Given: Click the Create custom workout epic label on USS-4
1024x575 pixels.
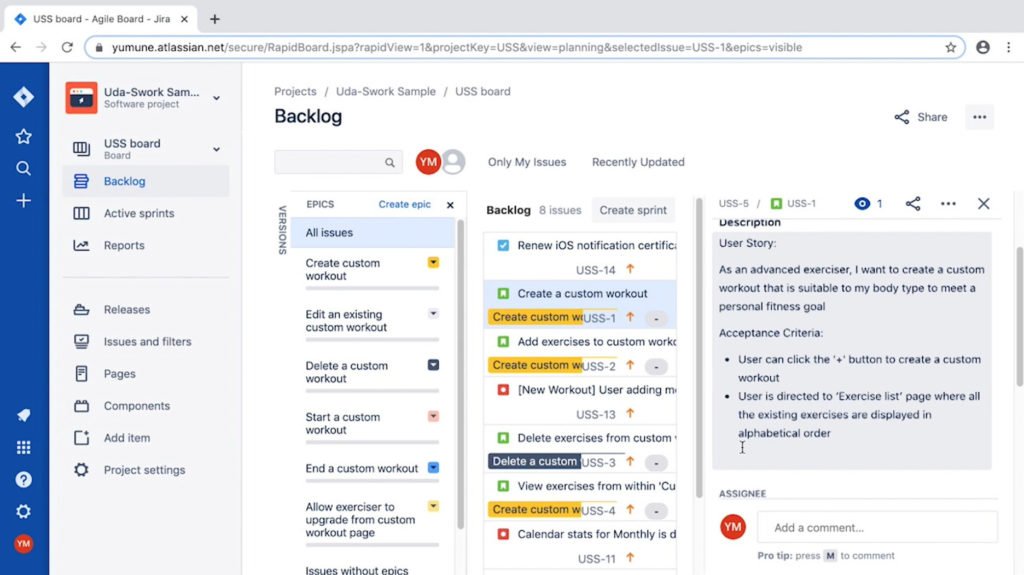Looking at the screenshot, I should pos(536,510).
